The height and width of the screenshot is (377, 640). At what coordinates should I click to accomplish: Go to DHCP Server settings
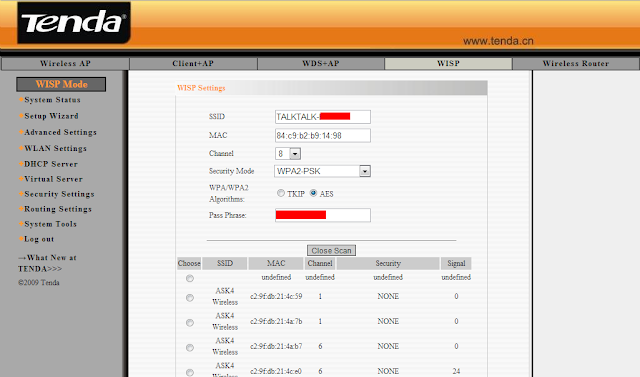click(x=51, y=164)
